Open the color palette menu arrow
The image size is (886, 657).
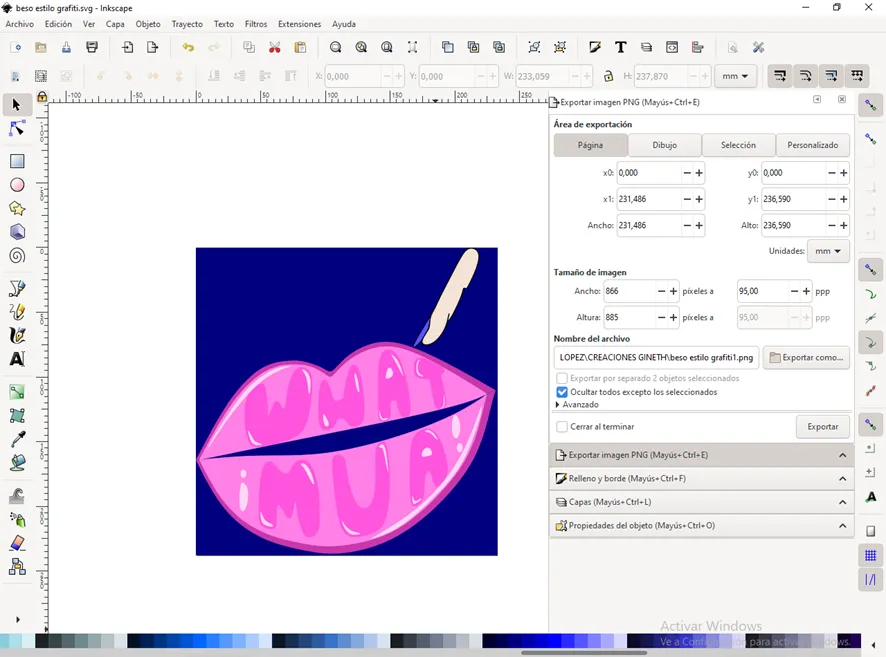[874, 645]
